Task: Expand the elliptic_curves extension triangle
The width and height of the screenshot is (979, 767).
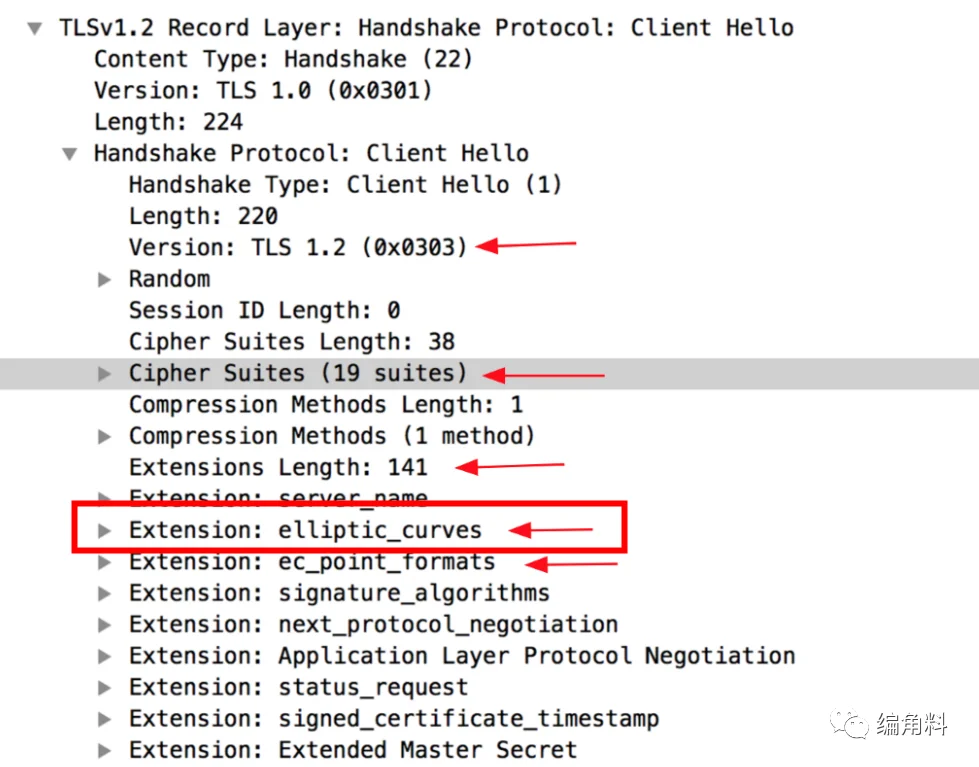Action: click(104, 530)
